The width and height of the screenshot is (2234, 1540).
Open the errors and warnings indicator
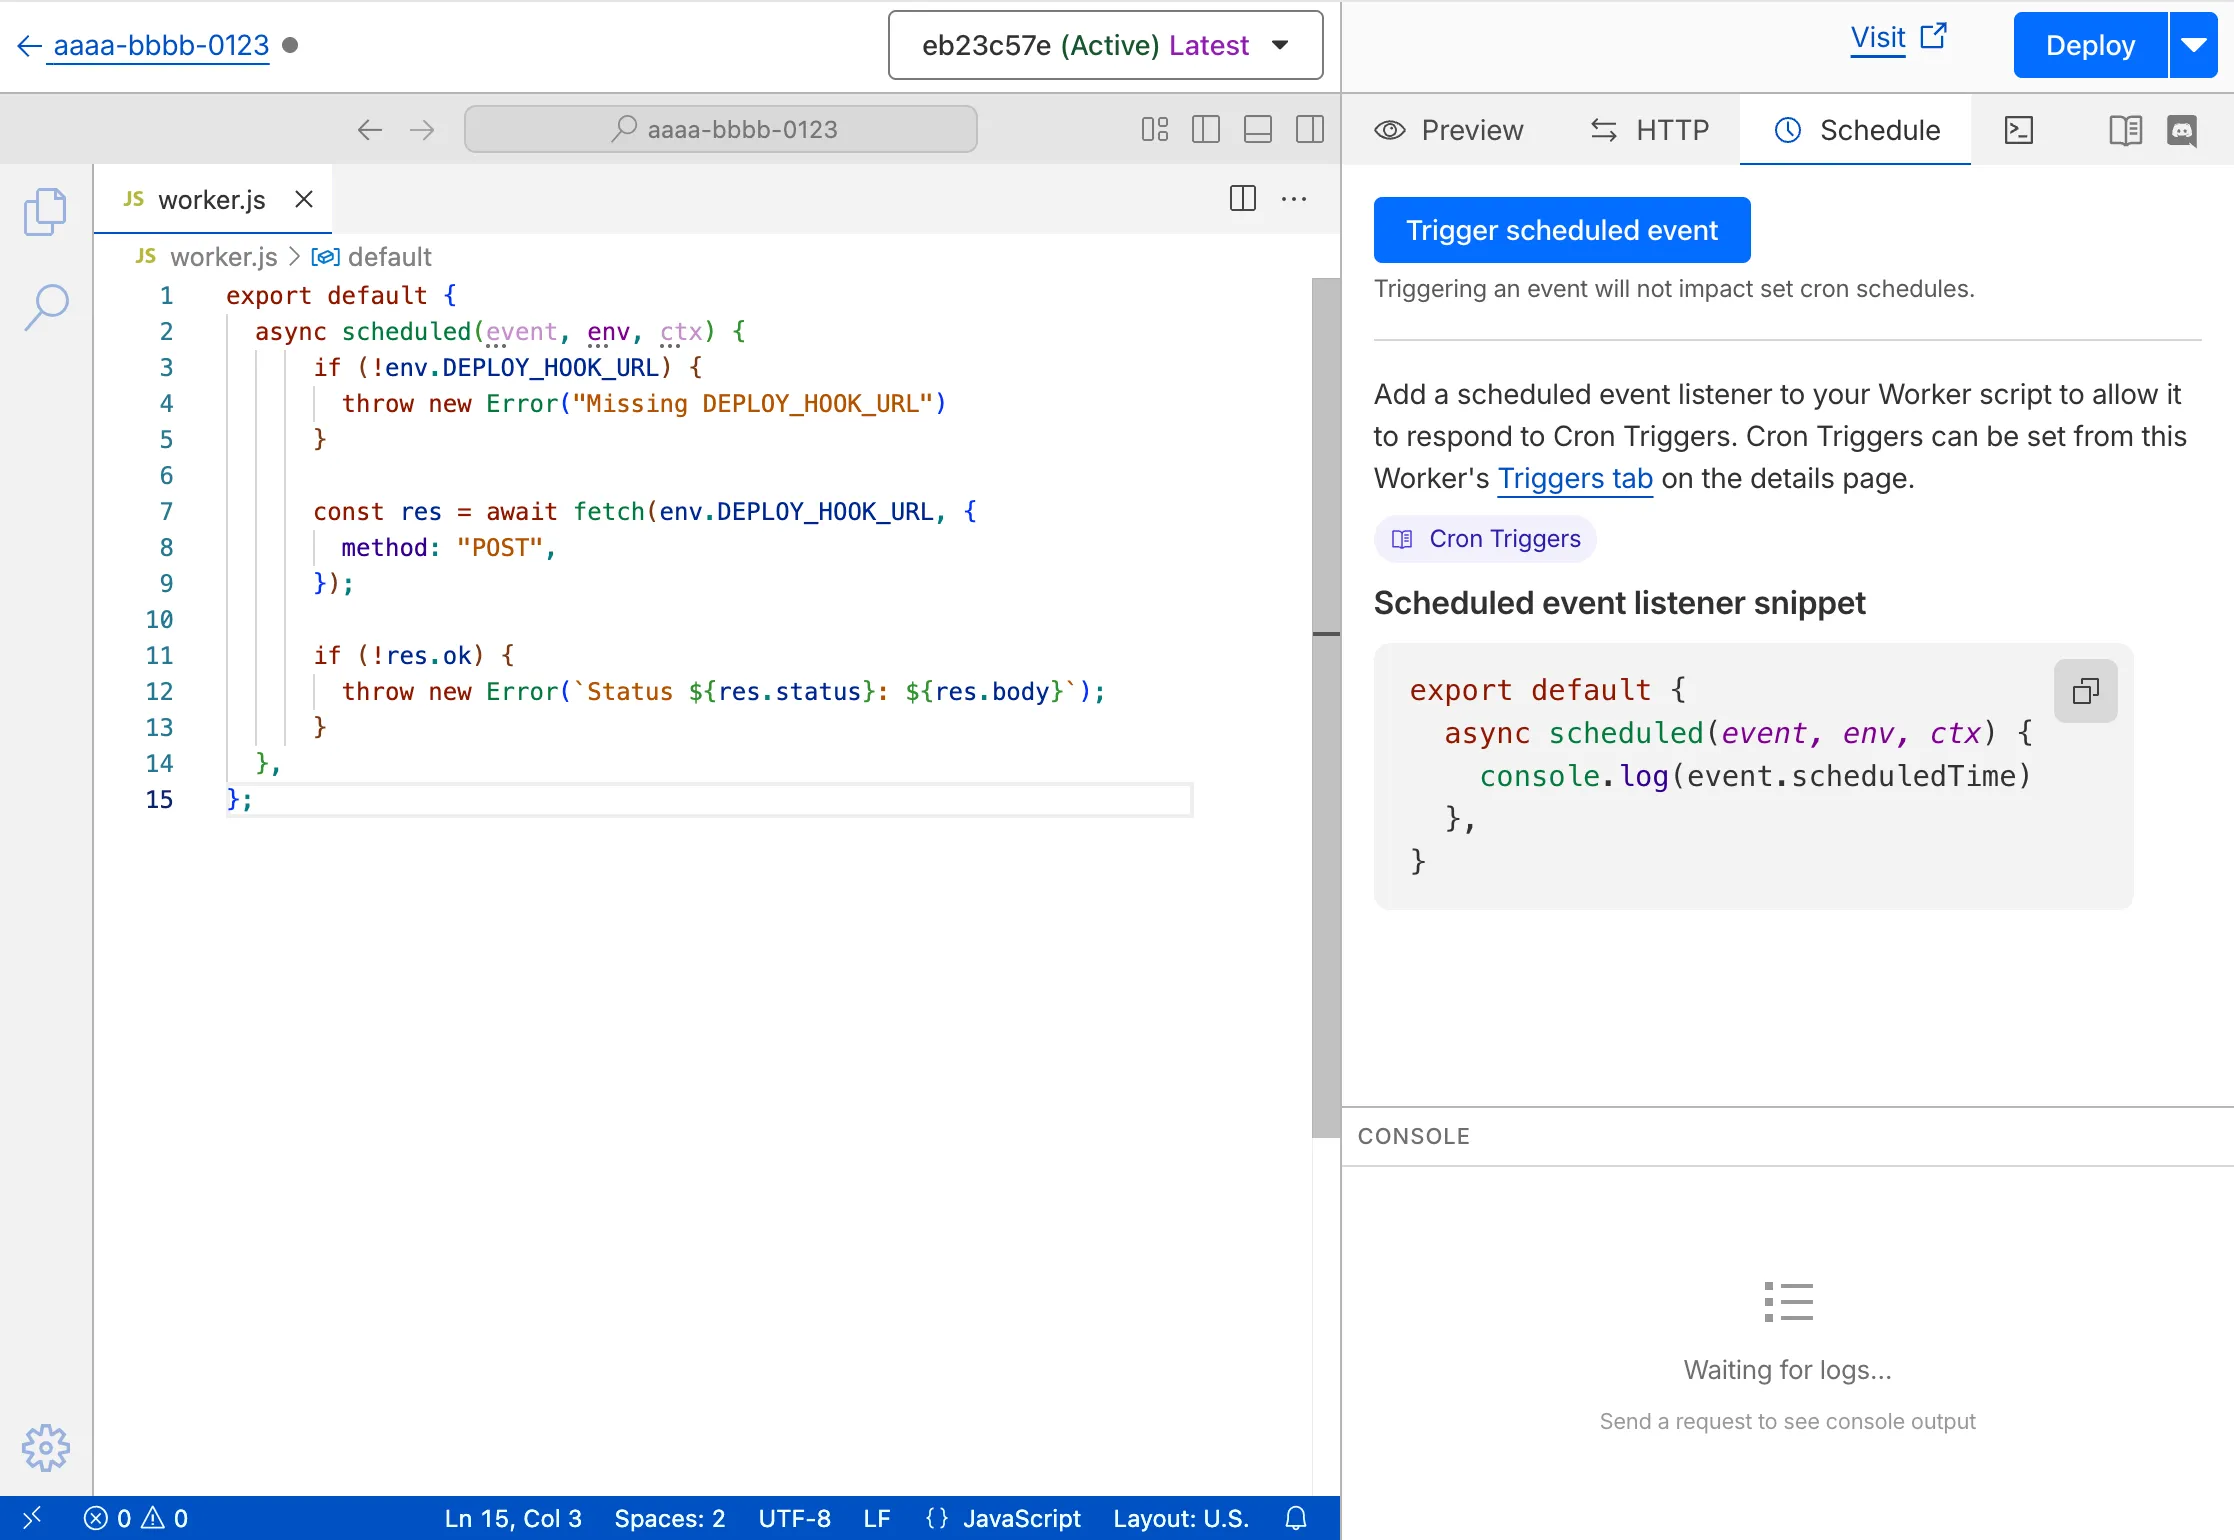tap(136, 1518)
